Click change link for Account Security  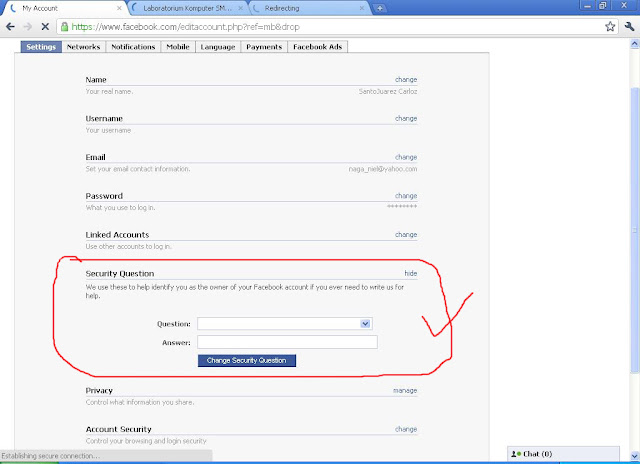click(x=406, y=429)
